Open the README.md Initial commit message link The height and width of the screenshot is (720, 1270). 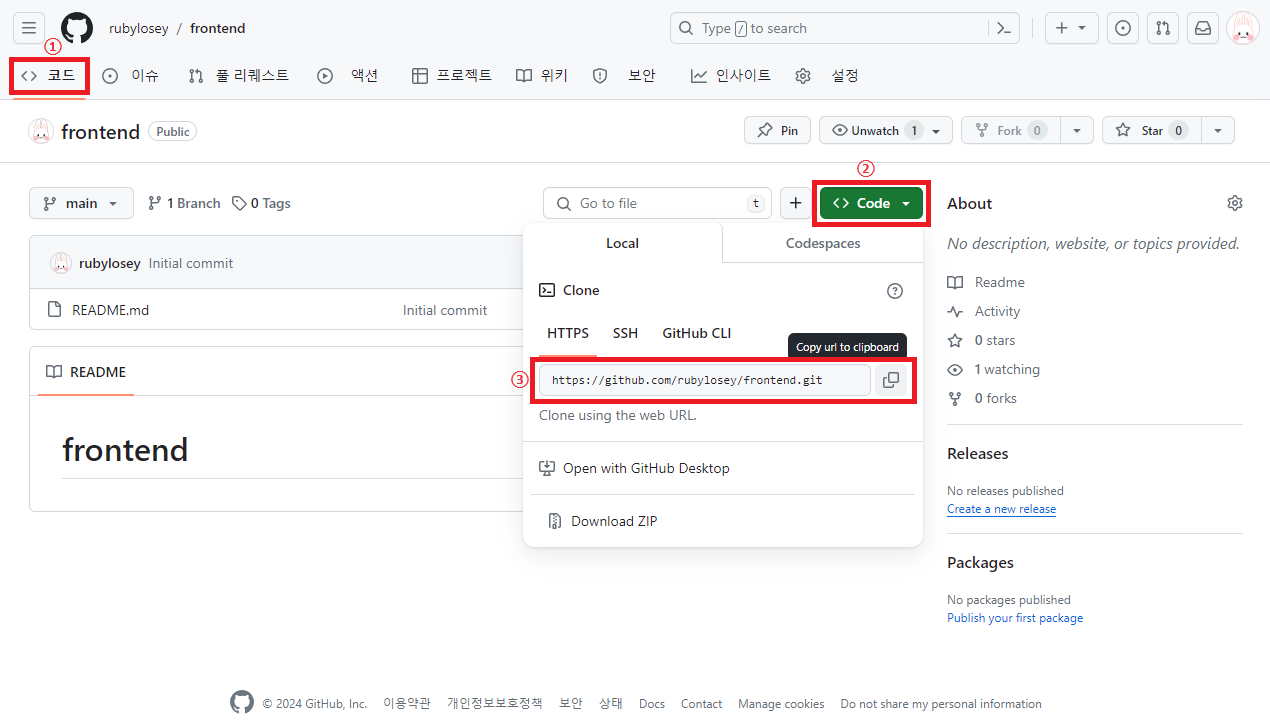click(445, 310)
